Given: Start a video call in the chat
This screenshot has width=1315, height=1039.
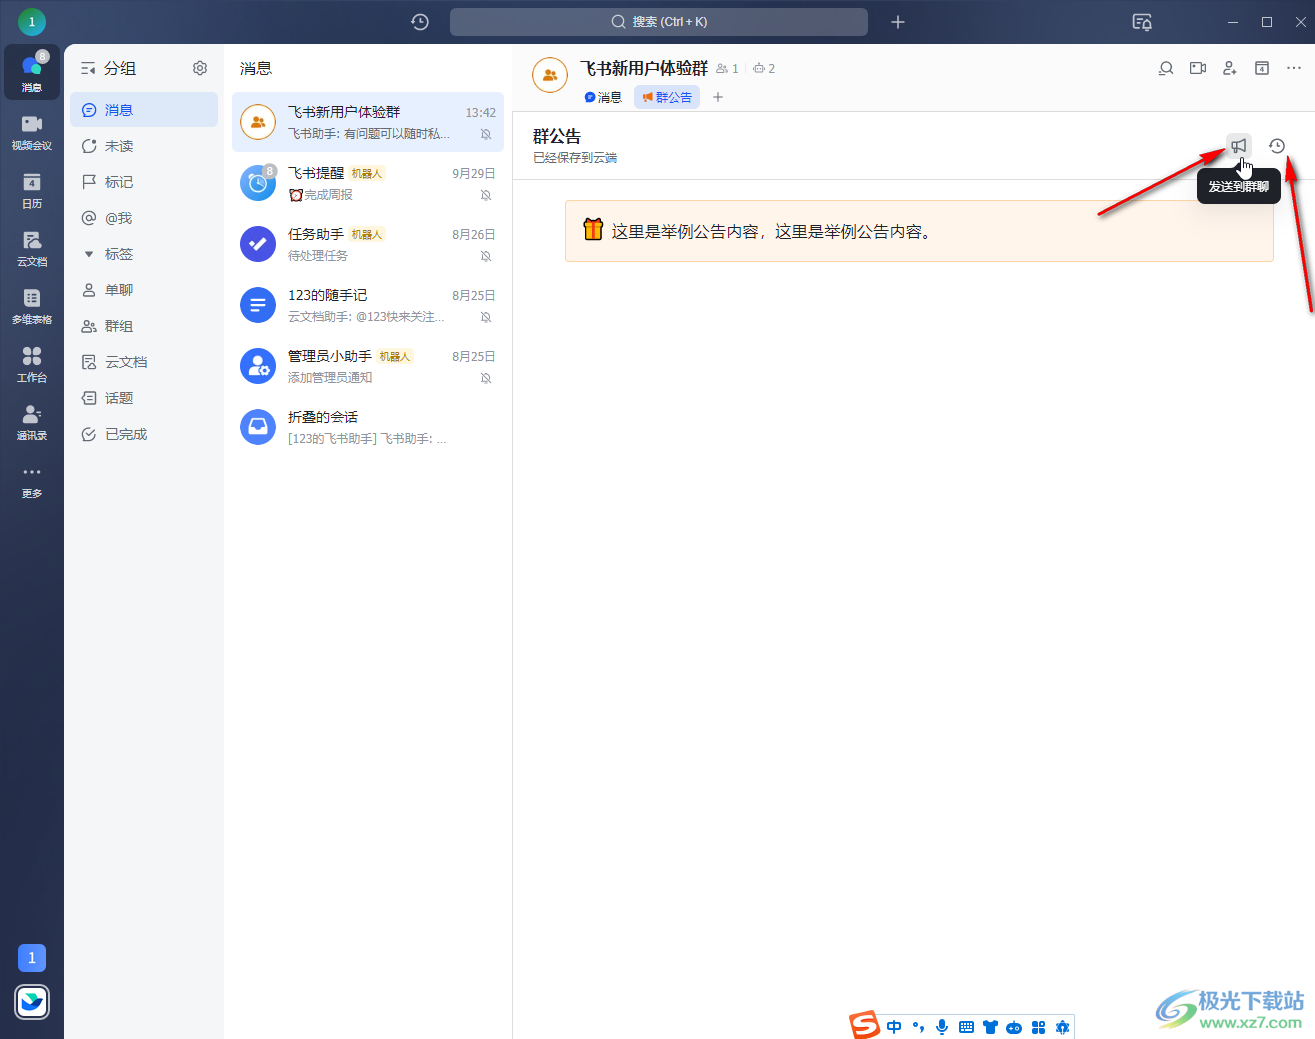Looking at the screenshot, I should [x=1198, y=68].
